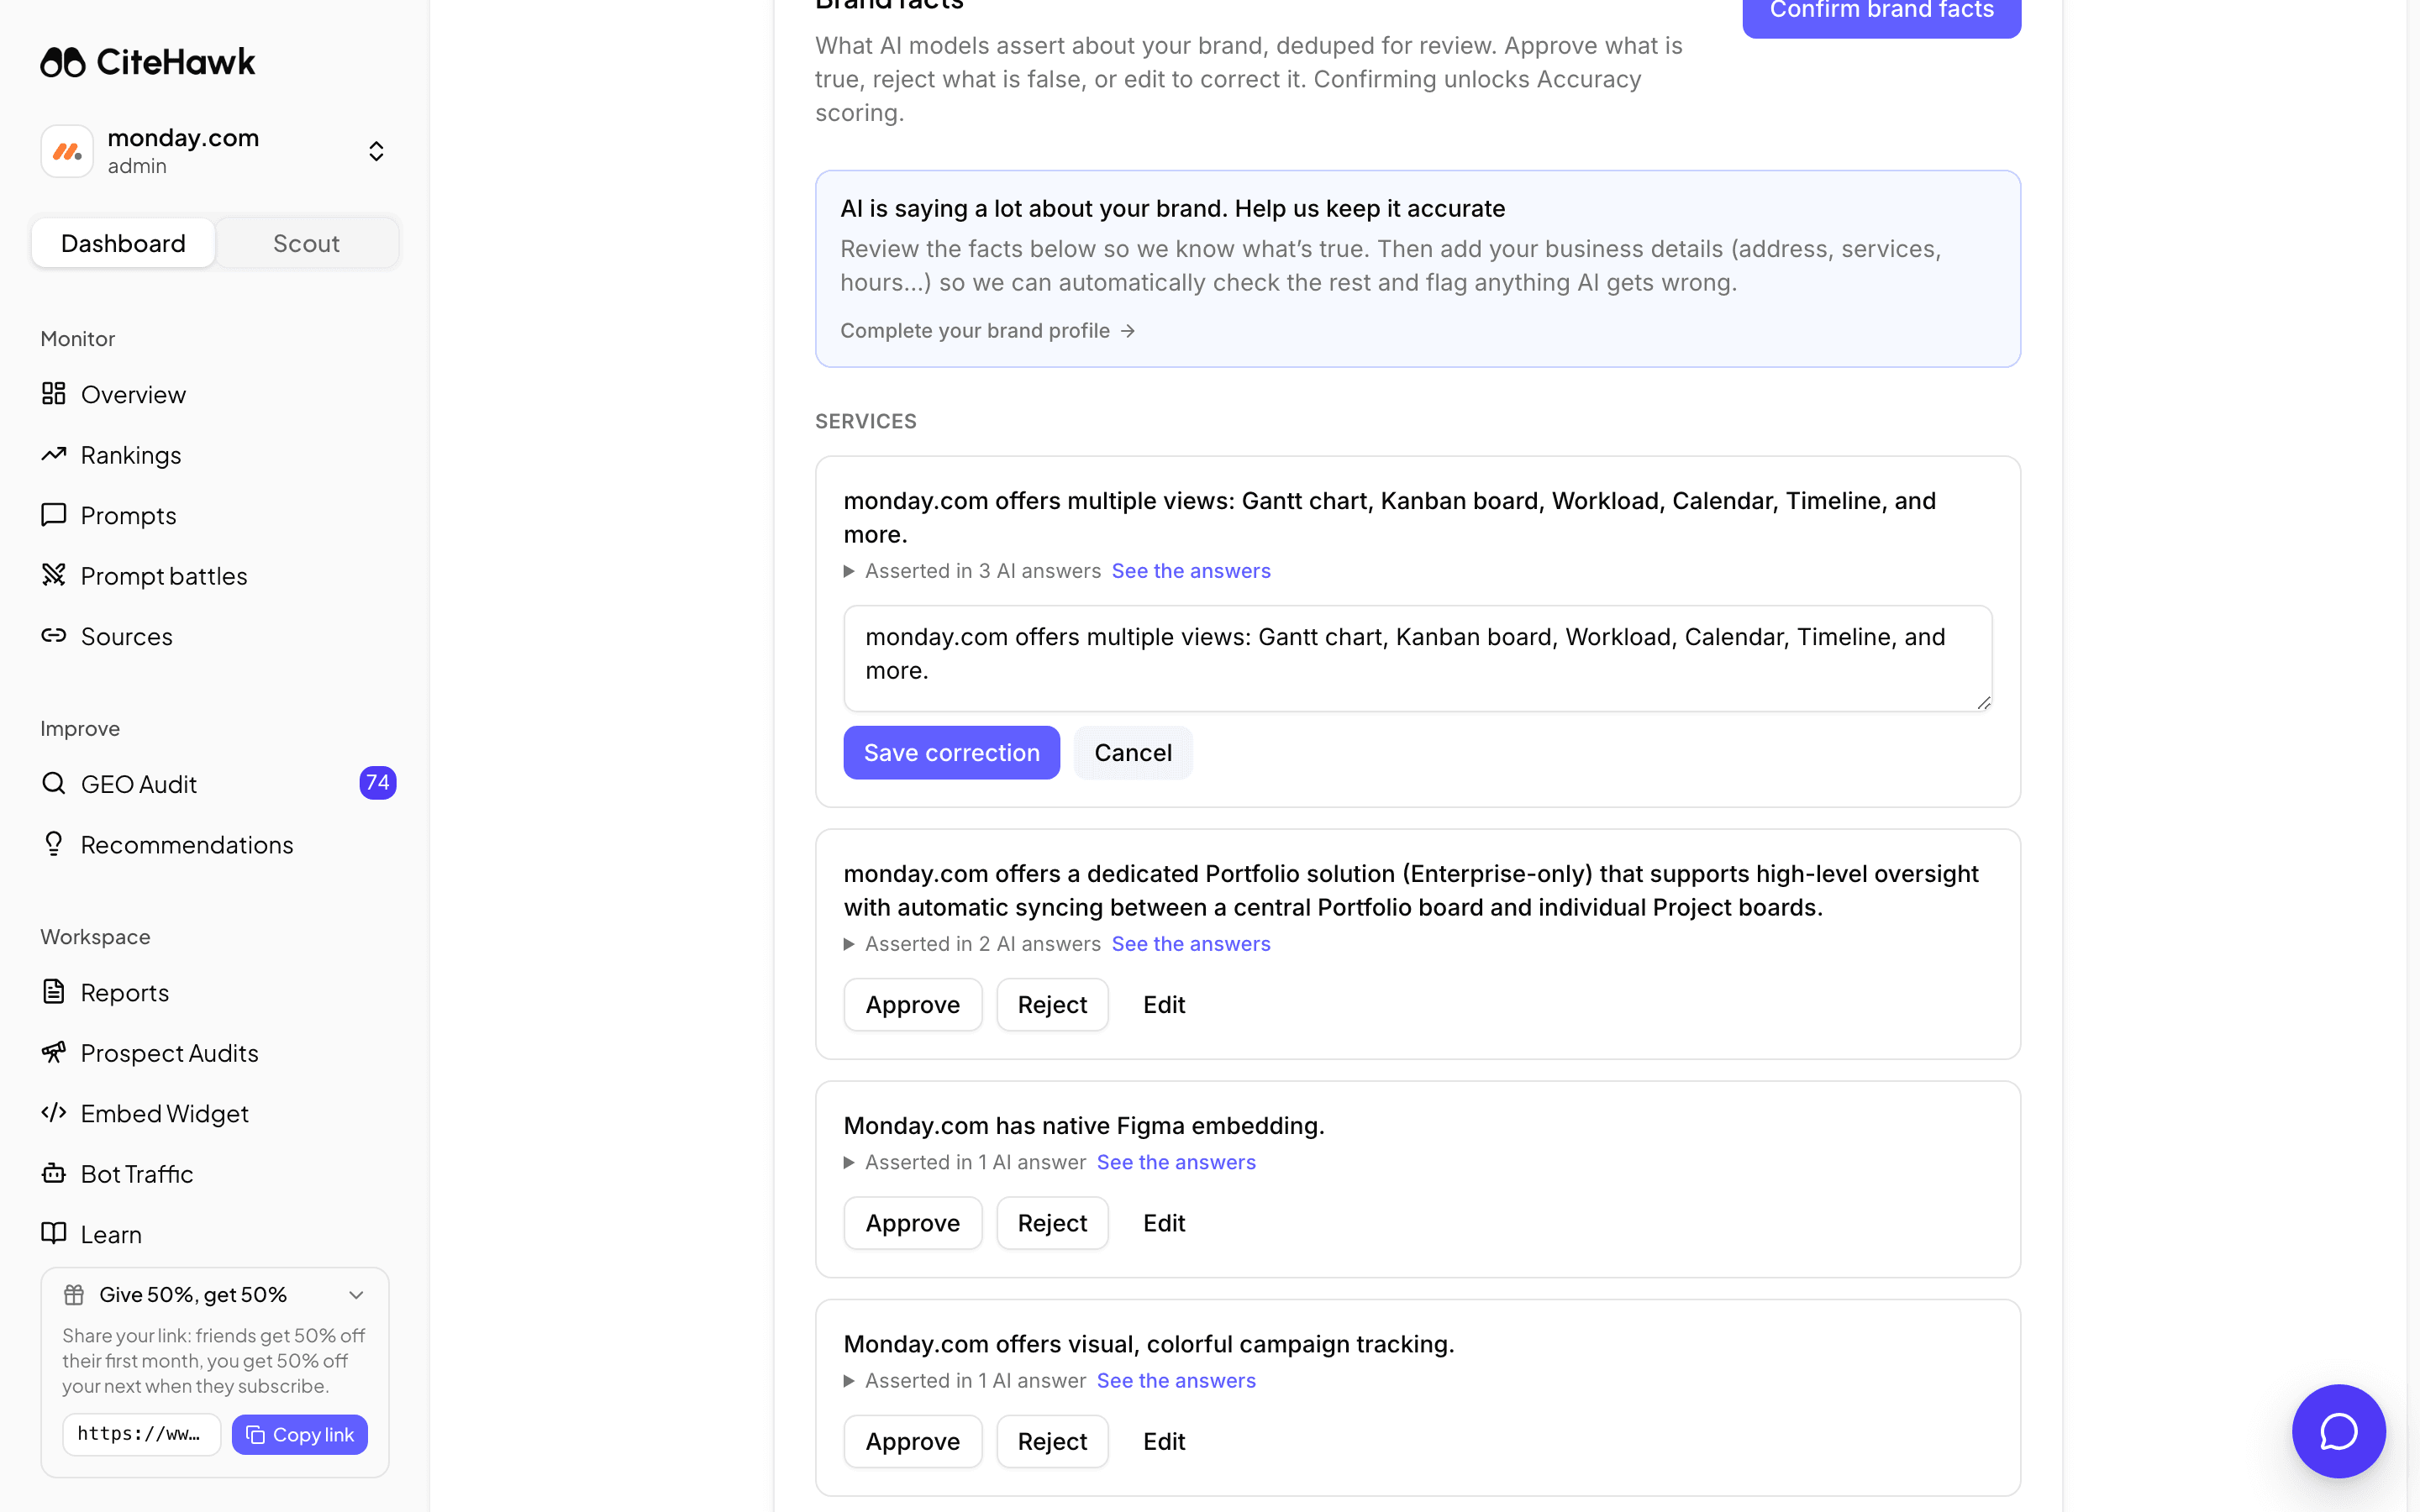2420x1512 pixels.
Task: Switch to the Dashboard tab
Action: (123, 243)
